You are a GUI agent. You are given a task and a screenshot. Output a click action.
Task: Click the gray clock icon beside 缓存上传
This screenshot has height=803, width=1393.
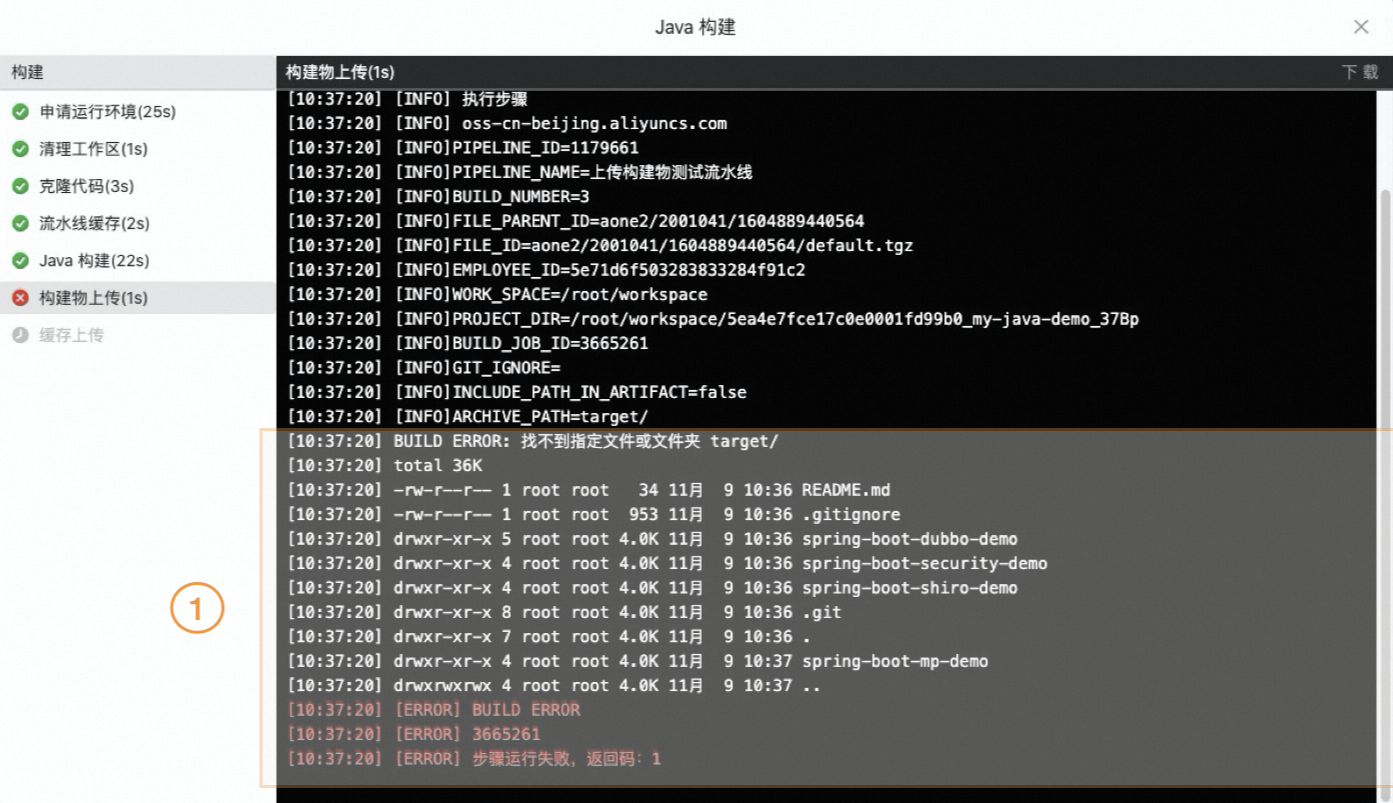click(20, 335)
